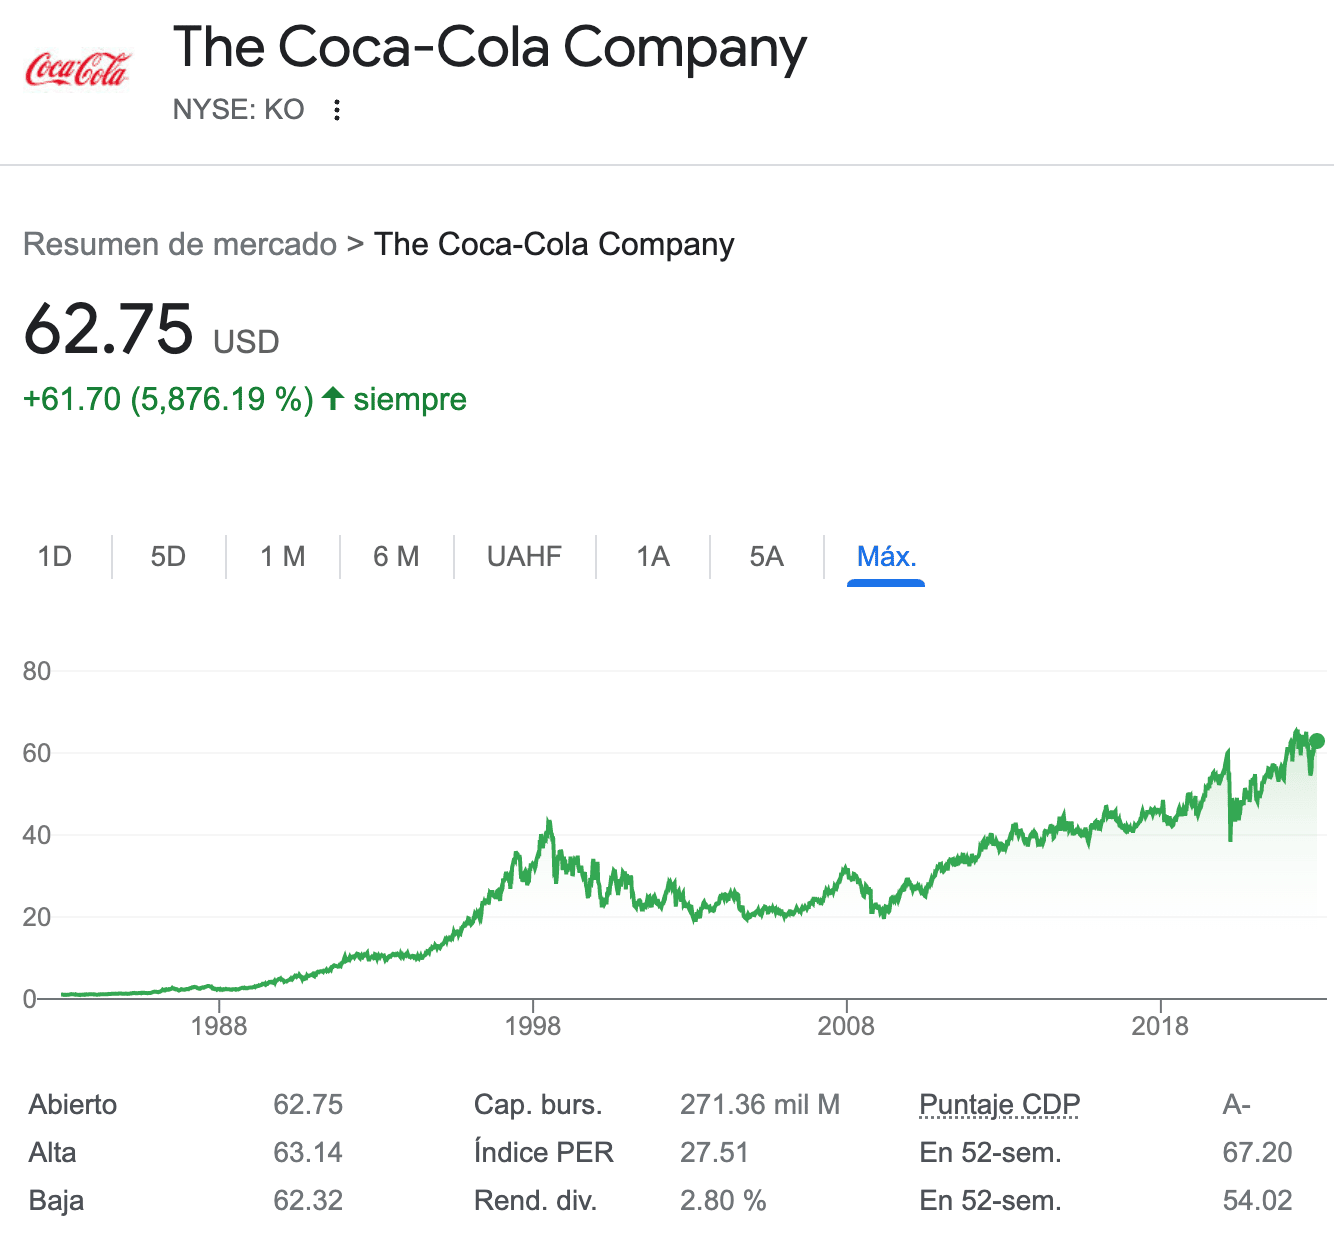Image resolution: width=1334 pixels, height=1238 pixels.
Task: Click the 1998 marker on chart timeline
Action: click(x=533, y=1026)
